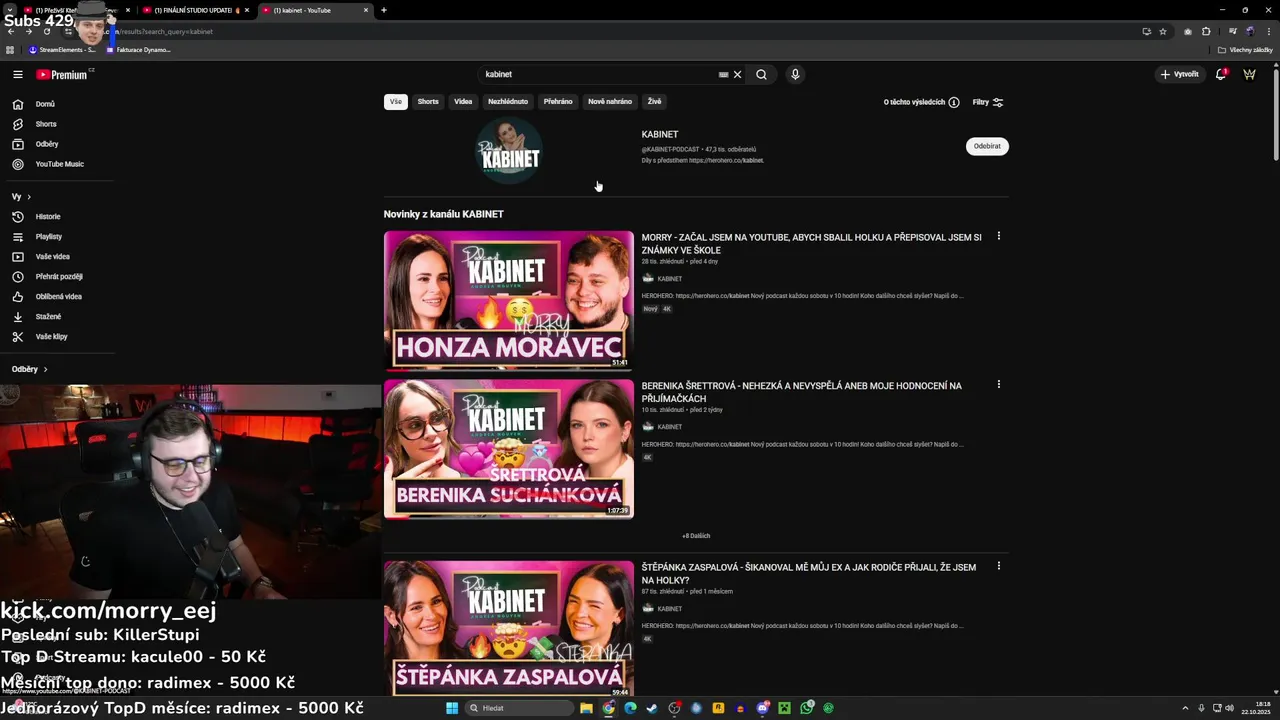
Task: Select the Nezhlédnuto filter chip
Action: coord(508,102)
